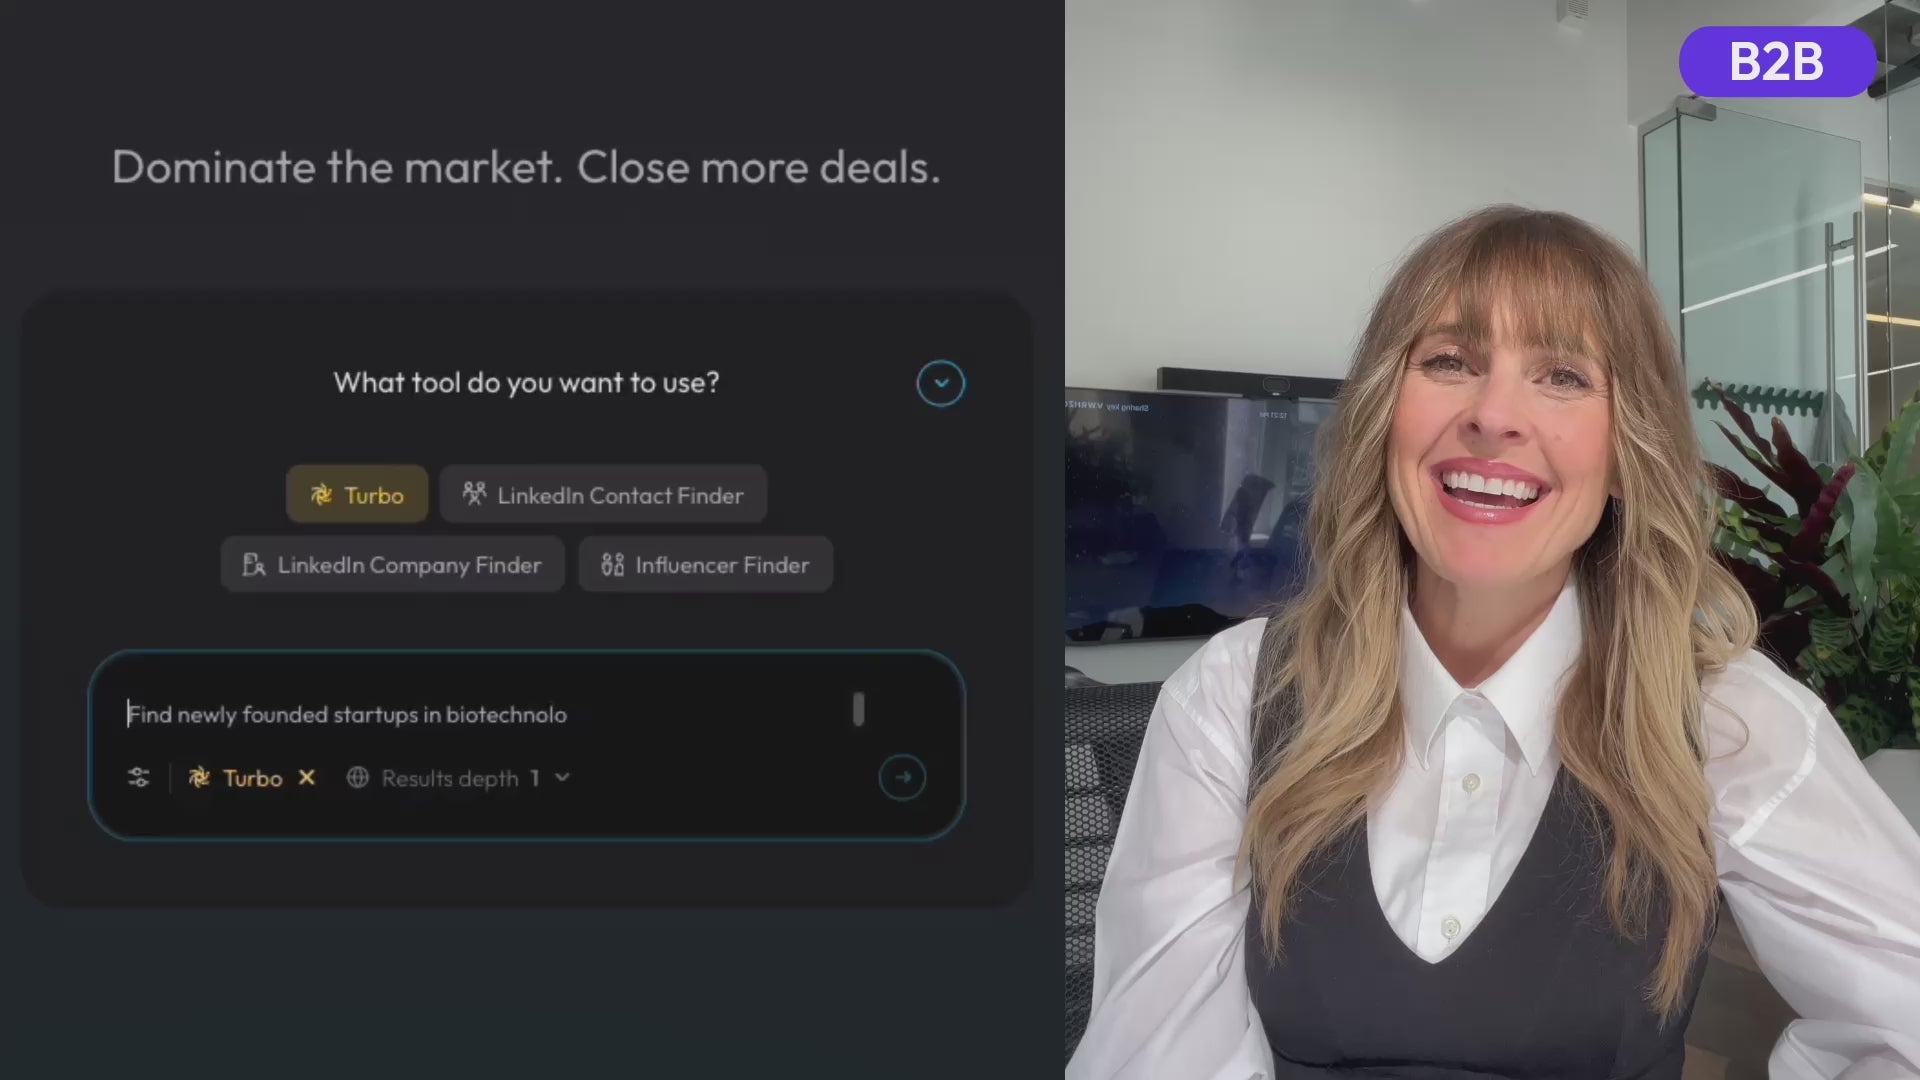Pick the LinkedIn Company Finder option
Viewport: 1920px width, 1080px height.
coord(392,564)
